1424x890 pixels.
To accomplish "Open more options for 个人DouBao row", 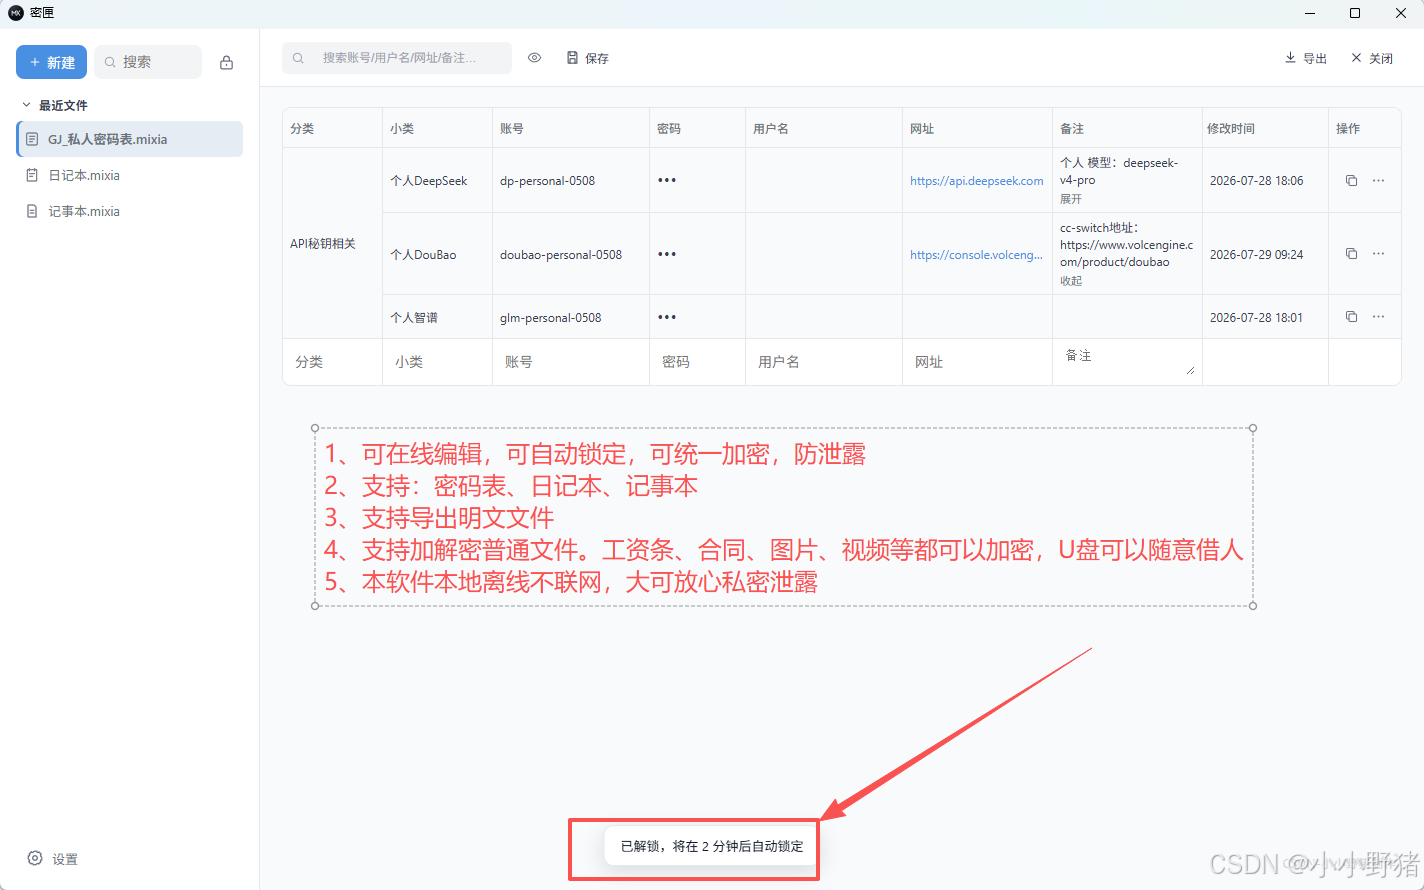I will [x=1378, y=253].
